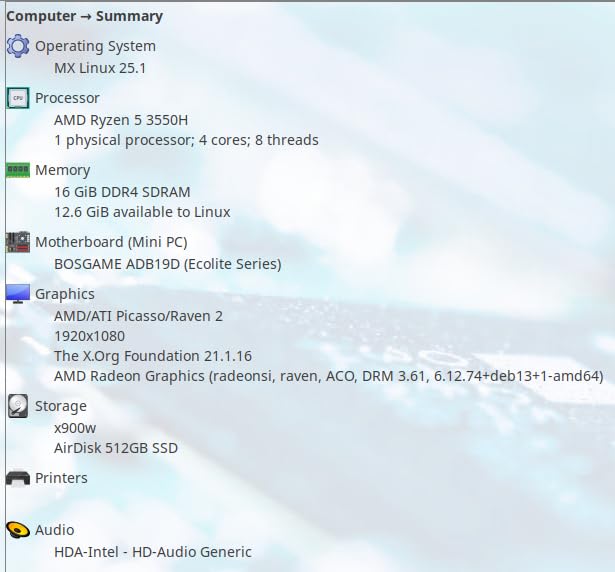Click the Graphics monitor icon
This screenshot has height=572, width=615.
(x=17, y=294)
